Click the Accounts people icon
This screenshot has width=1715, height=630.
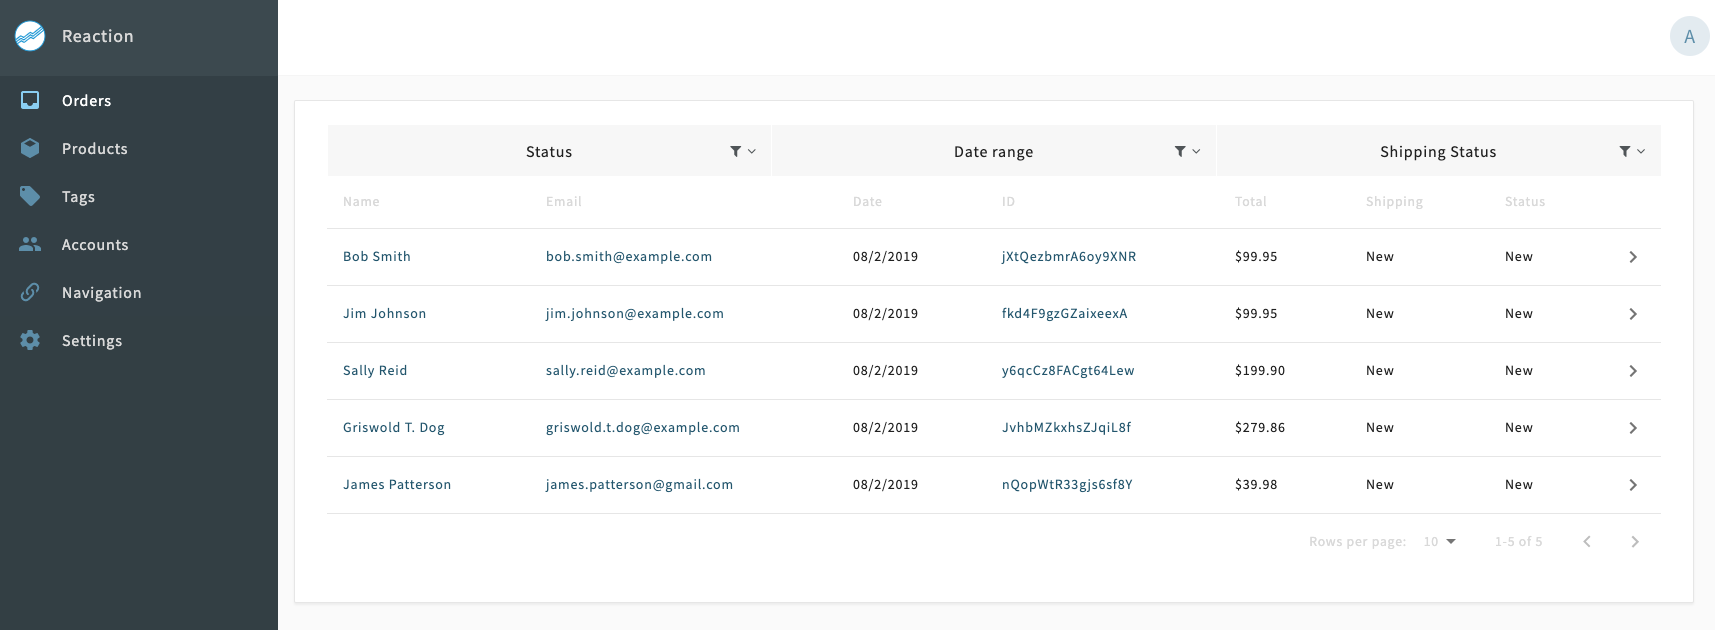[30, 244]
